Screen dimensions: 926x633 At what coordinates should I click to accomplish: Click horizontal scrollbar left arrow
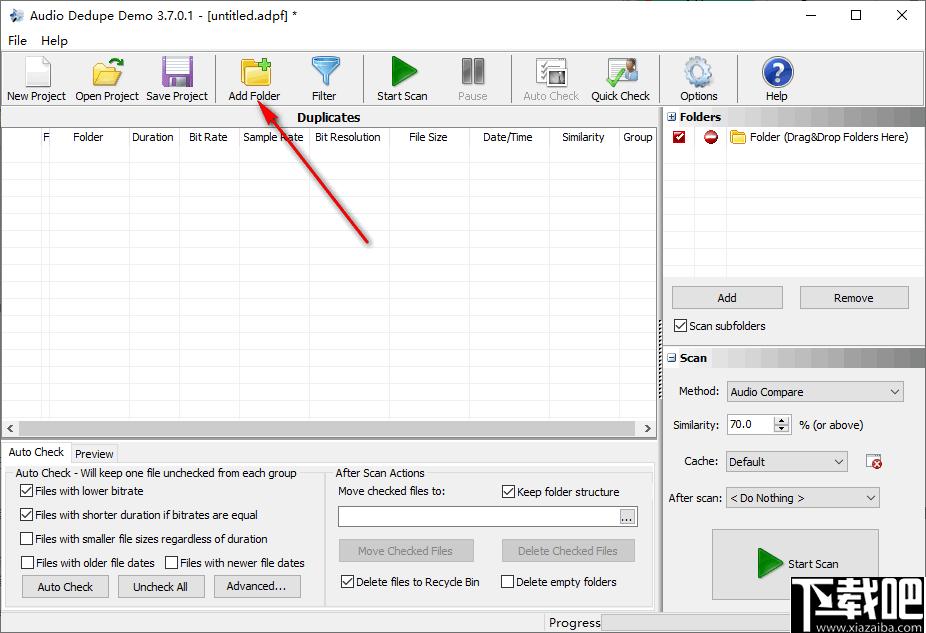11,428
